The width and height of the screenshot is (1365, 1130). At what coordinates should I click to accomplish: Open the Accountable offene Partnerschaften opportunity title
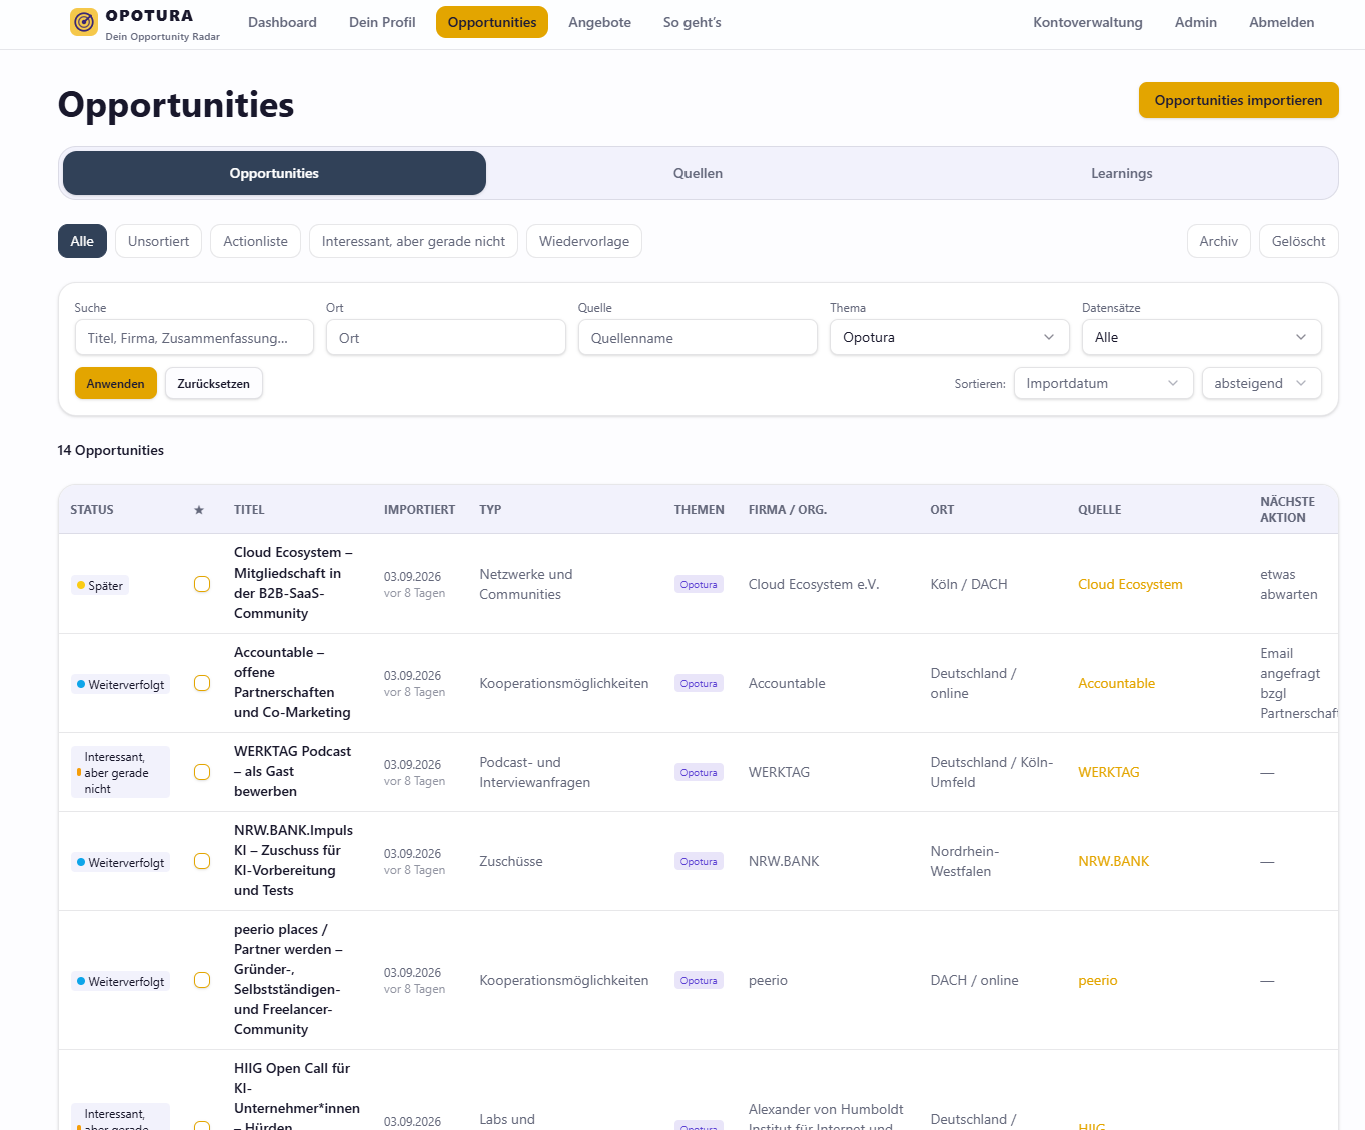pyautogui.click(x=292, y=682)
